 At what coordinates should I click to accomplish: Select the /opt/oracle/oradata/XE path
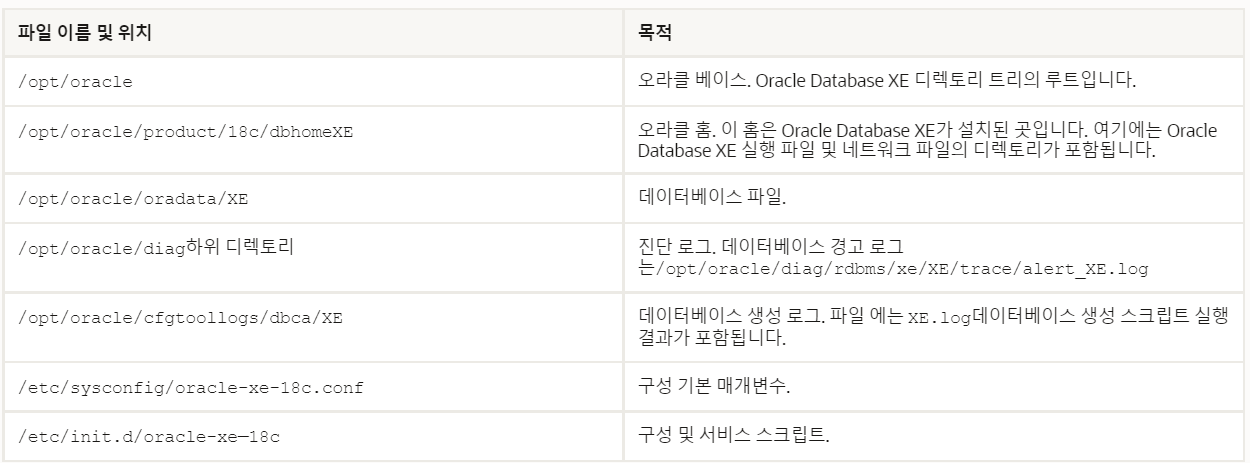(133, 197)
